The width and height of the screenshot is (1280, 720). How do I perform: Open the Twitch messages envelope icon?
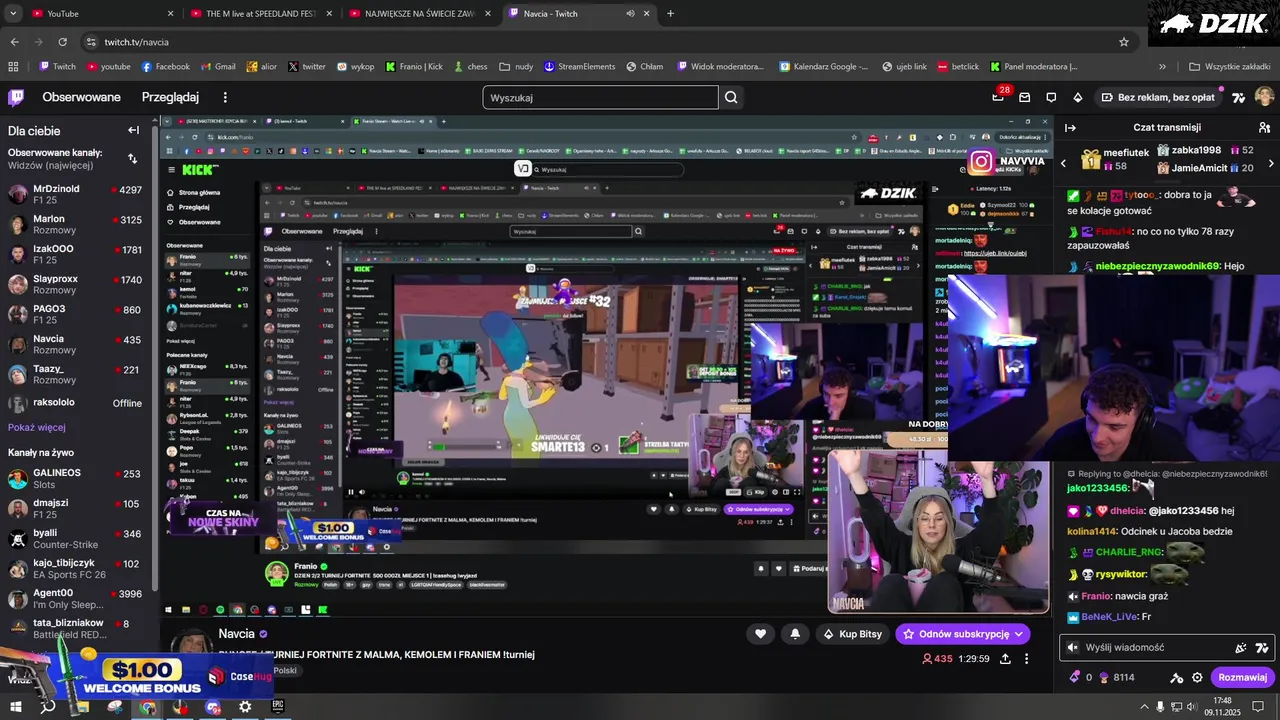click(1025, 97)
